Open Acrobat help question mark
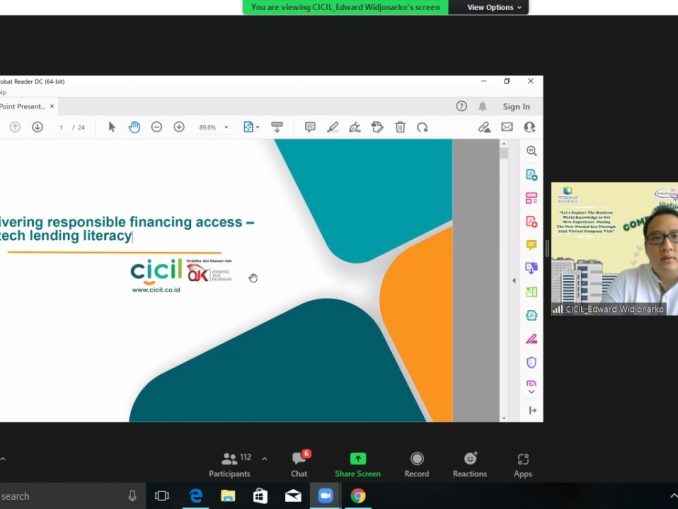 tap(461, 106)
